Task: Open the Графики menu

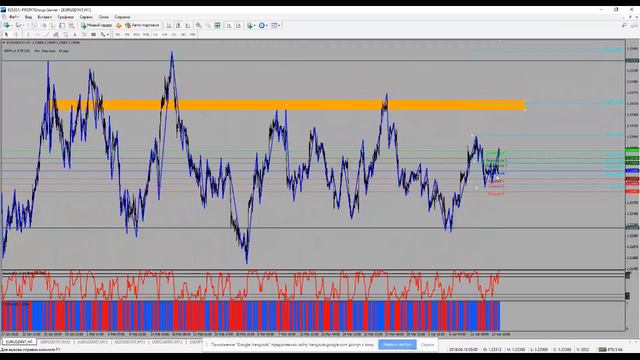Action: [x=65, y=17]
